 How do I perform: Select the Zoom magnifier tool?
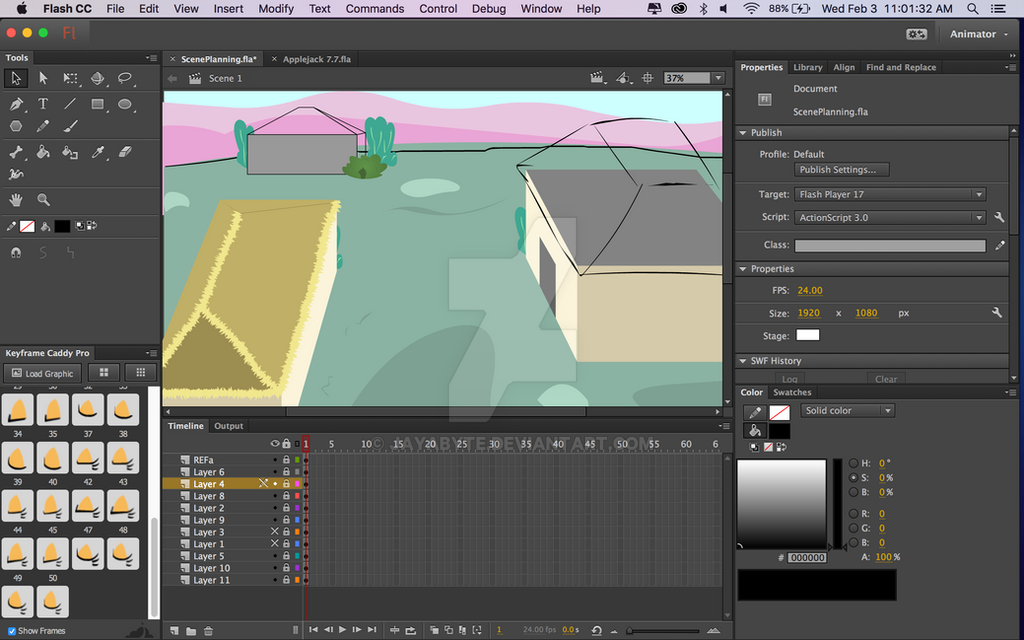click(43, 200)
